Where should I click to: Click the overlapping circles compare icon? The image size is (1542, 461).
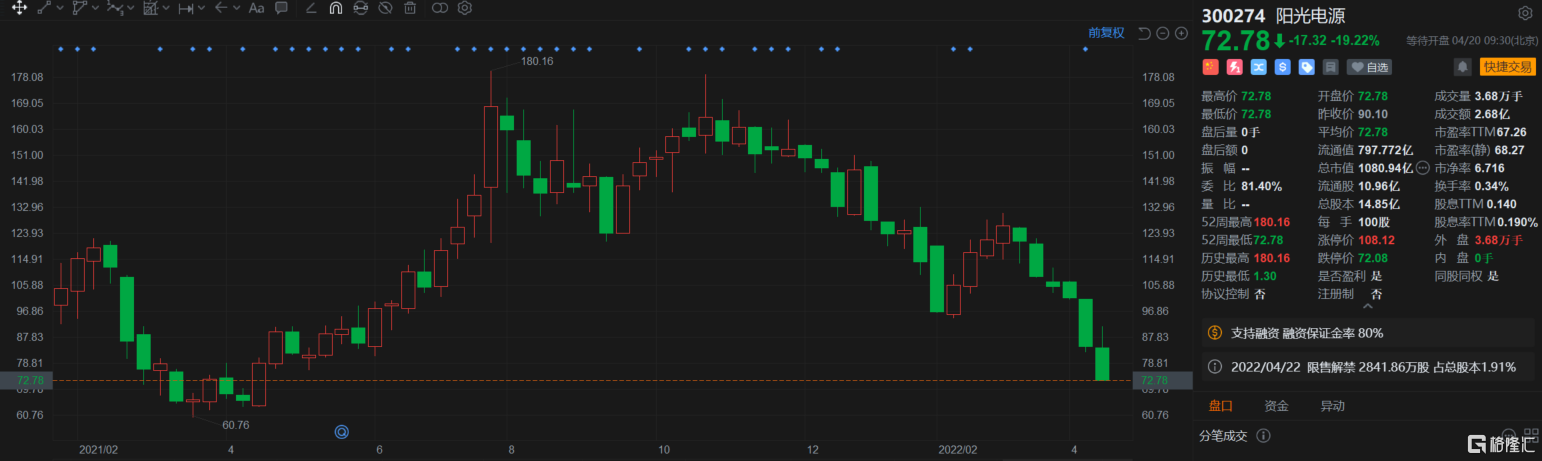click(440, 8)
